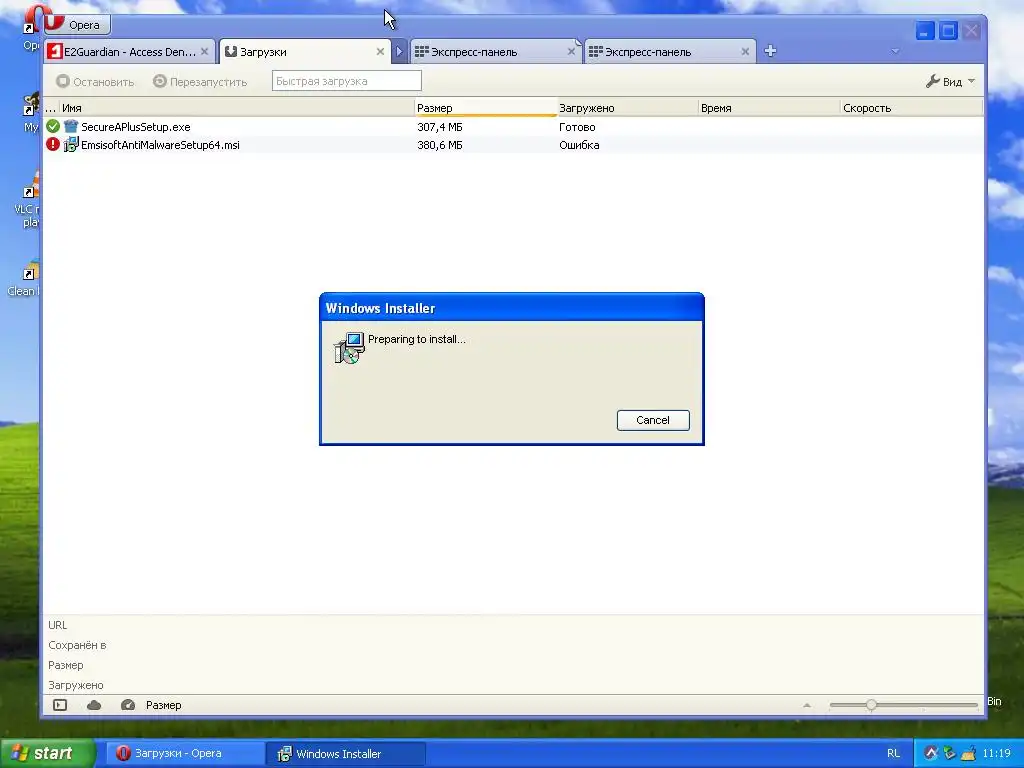The width and height of the screenshot is (1024, 768).
Task: Click the first system tray icon
Action: pyautogui.click(x=931, y=753)
